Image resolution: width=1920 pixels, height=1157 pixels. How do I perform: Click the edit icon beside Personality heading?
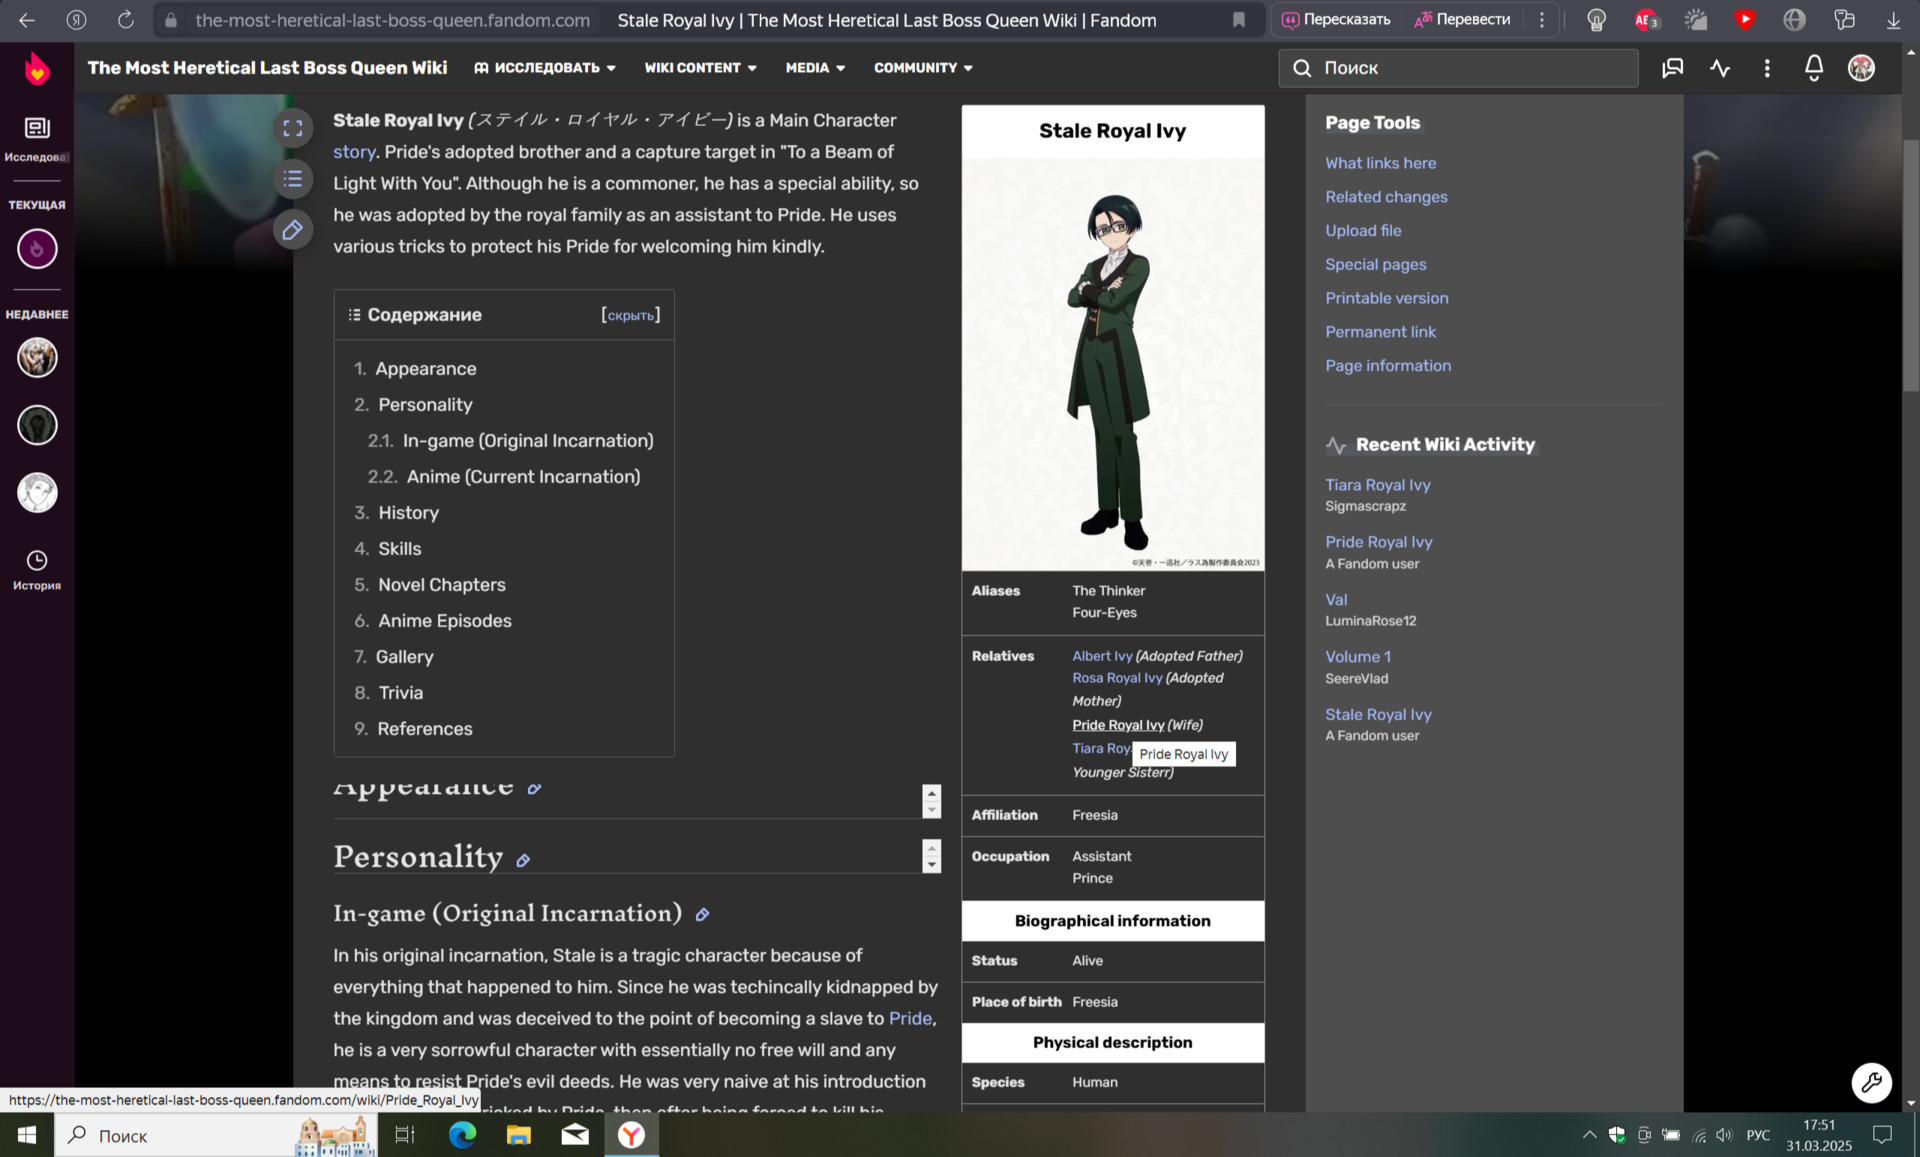[x=523, y=860]
